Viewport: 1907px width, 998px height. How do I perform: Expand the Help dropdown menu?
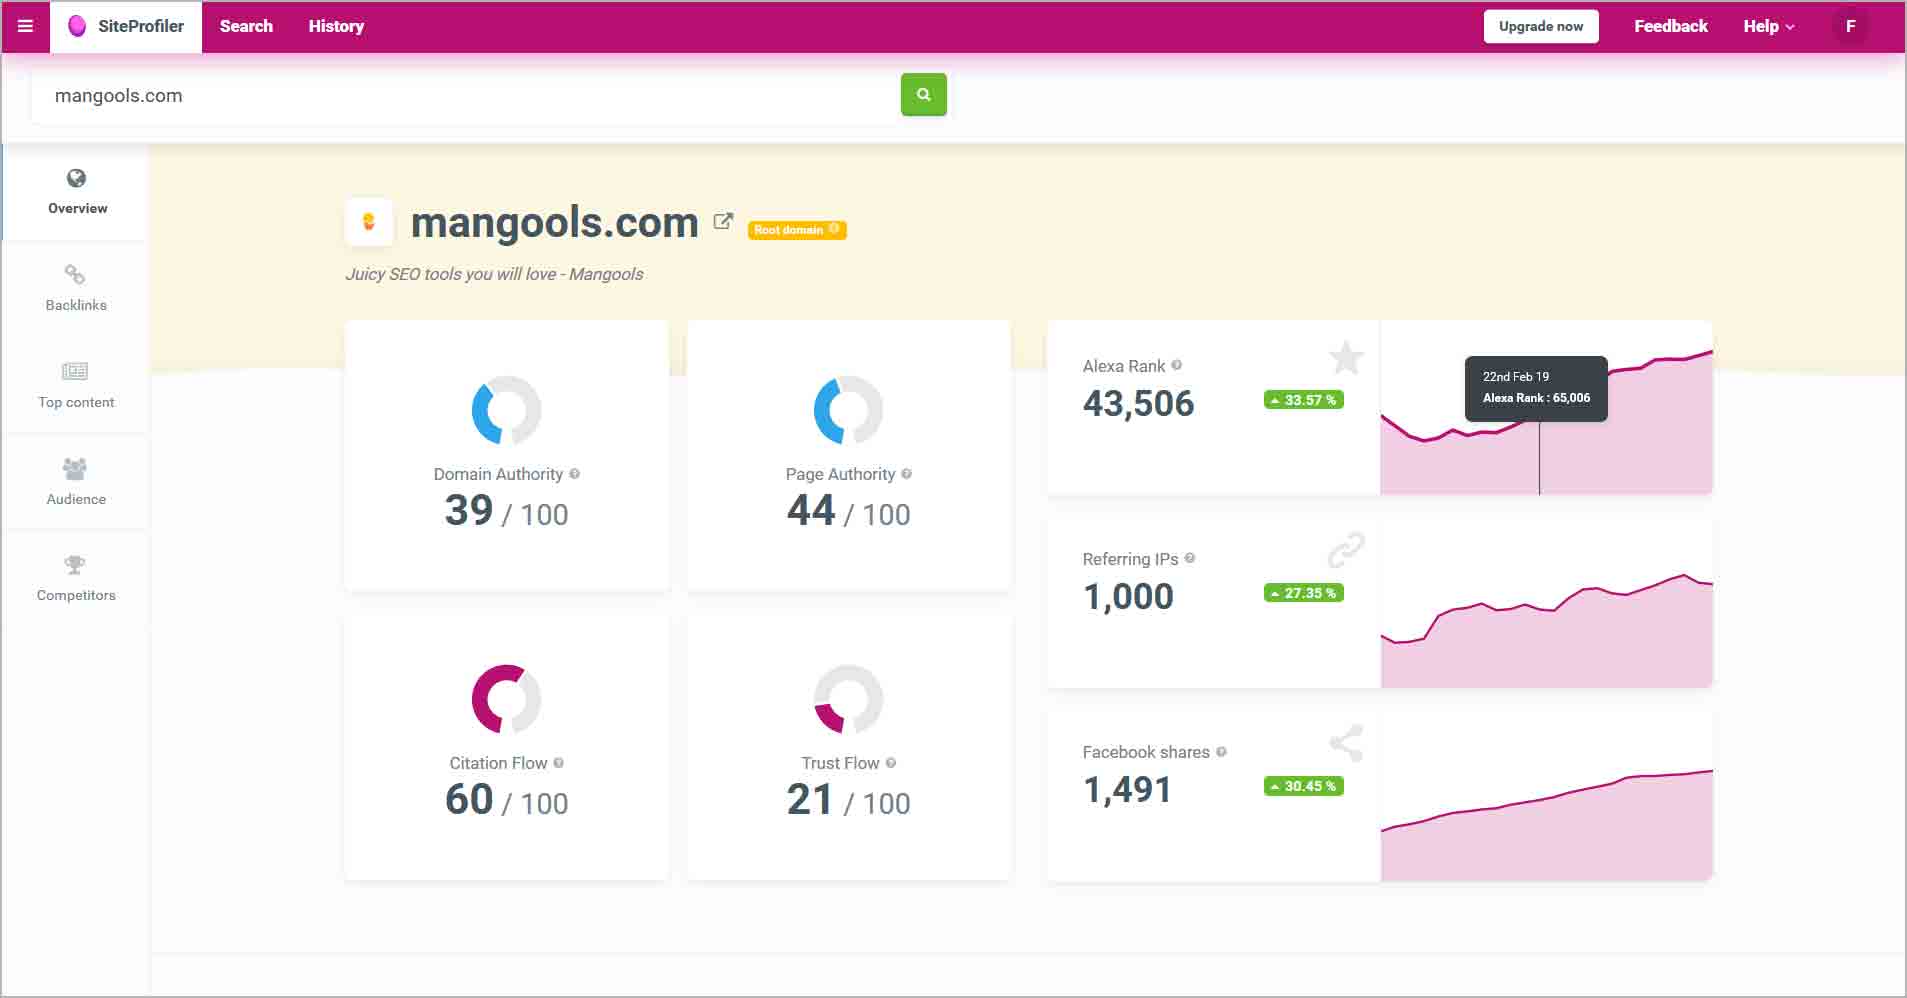pyautogui.click(x=1769, y=26)
